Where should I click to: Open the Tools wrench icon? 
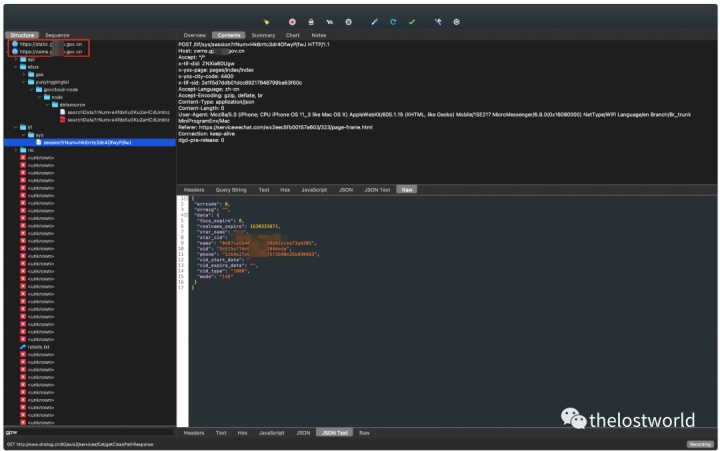pos(438,22)
